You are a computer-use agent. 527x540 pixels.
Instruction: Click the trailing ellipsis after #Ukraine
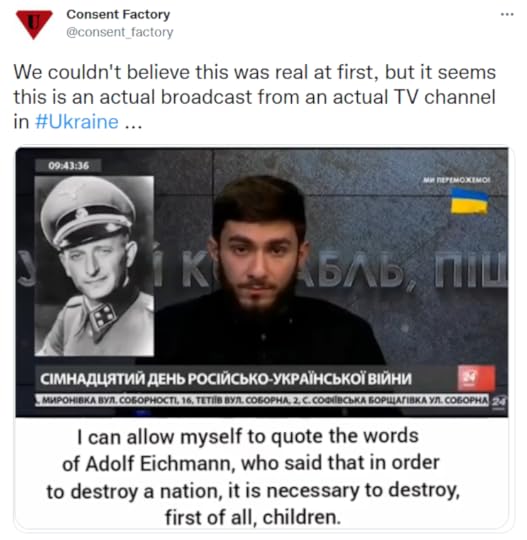pyautogui.click(x=133, y=125)
